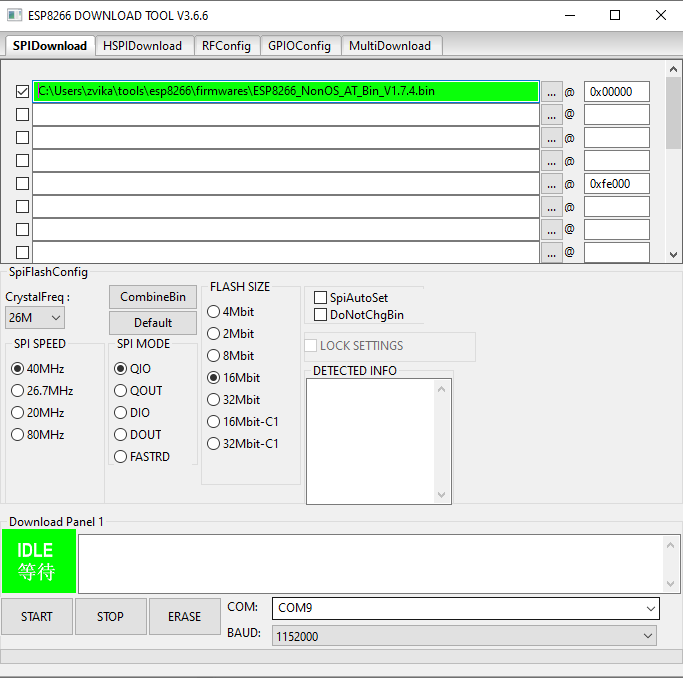Click the app icon in the title bar
Image resolution: width=683 pixels, height=678 pixels.
[x=14, y=15]
